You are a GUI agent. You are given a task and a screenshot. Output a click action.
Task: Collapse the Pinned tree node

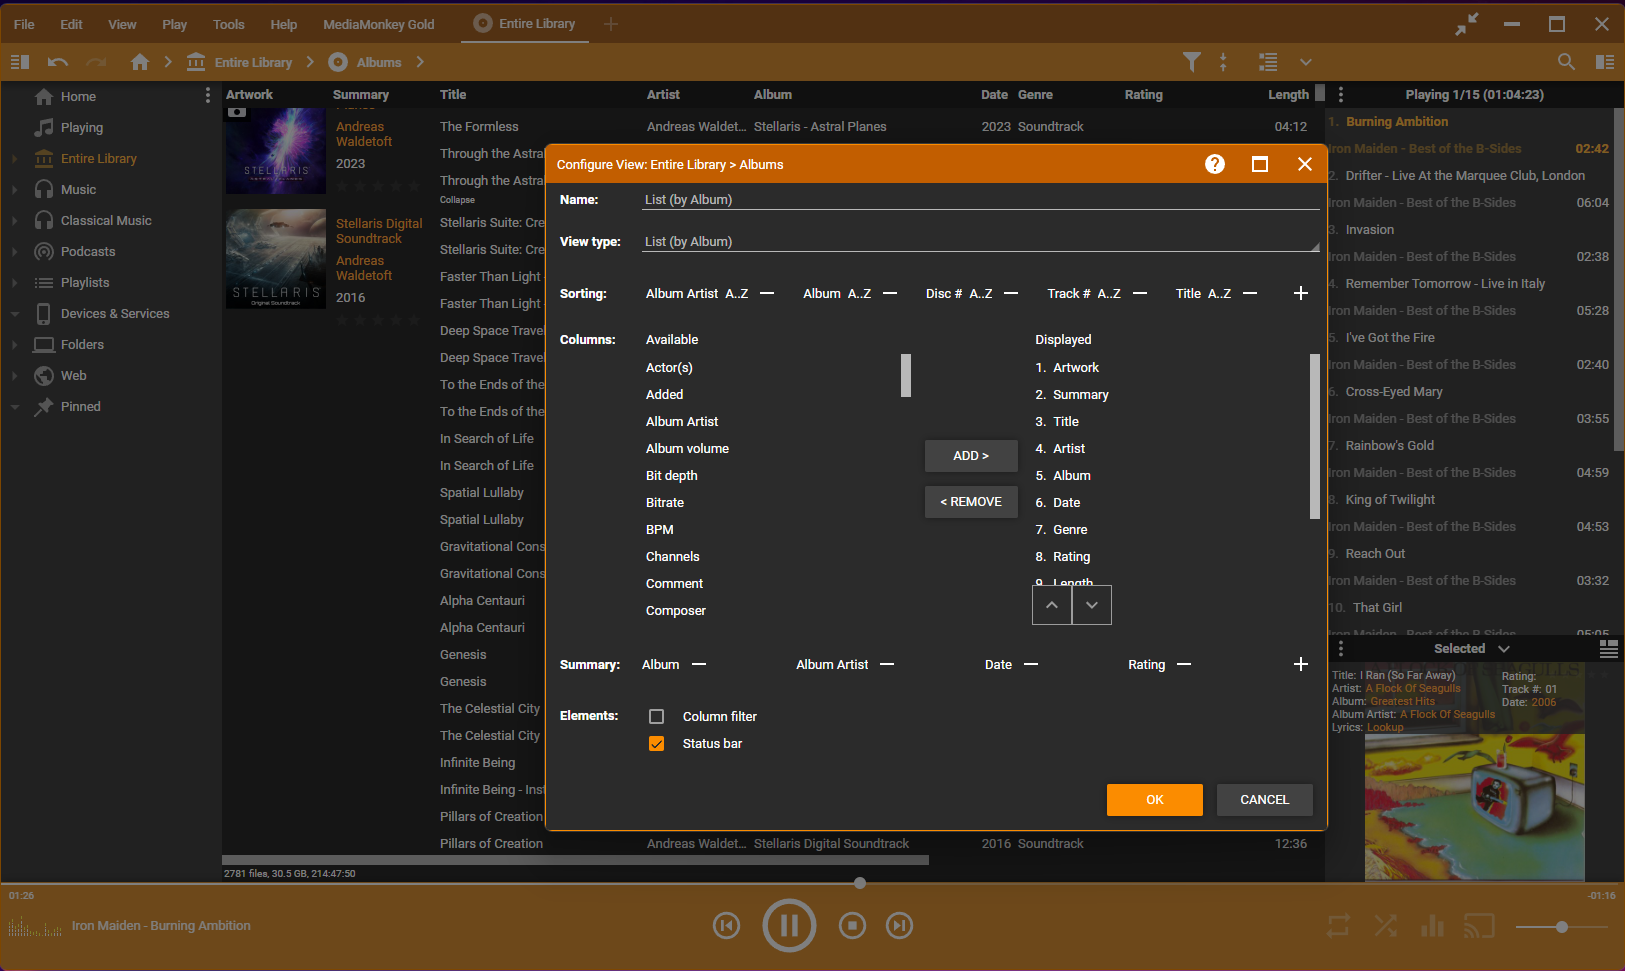point(14,406)
